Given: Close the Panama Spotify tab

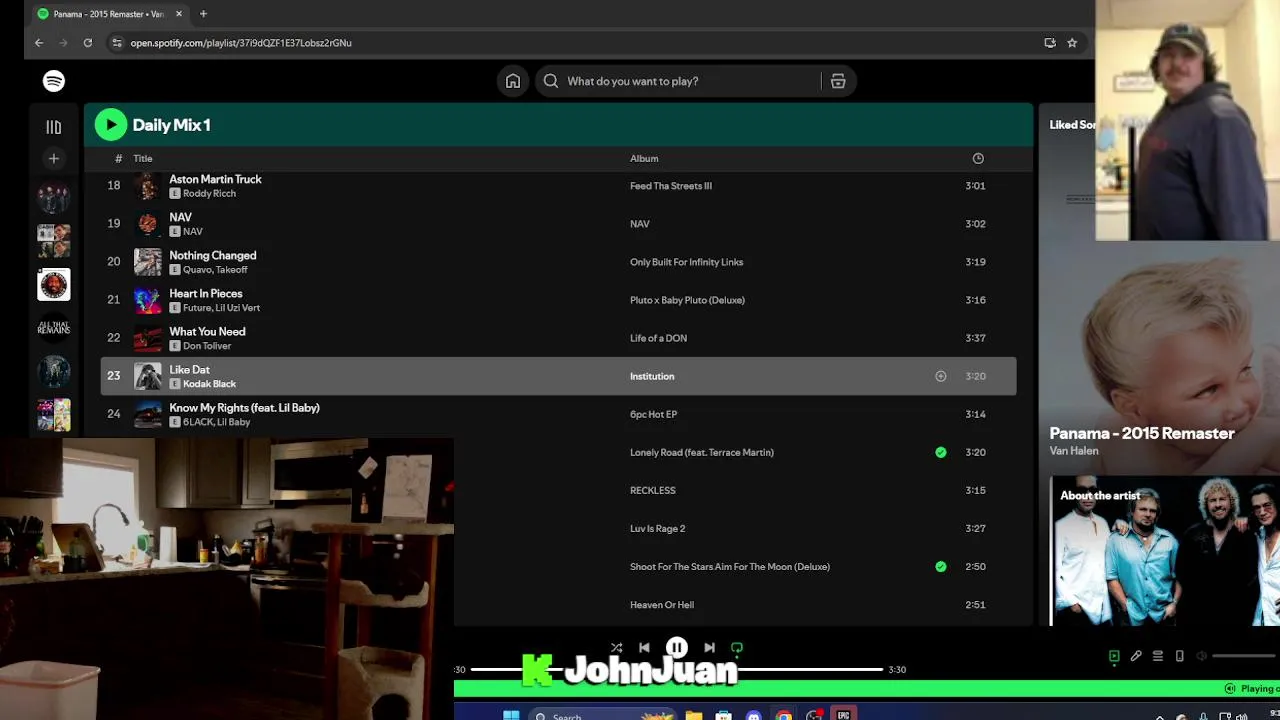Looking at the screenshot, I should point(178,14).
